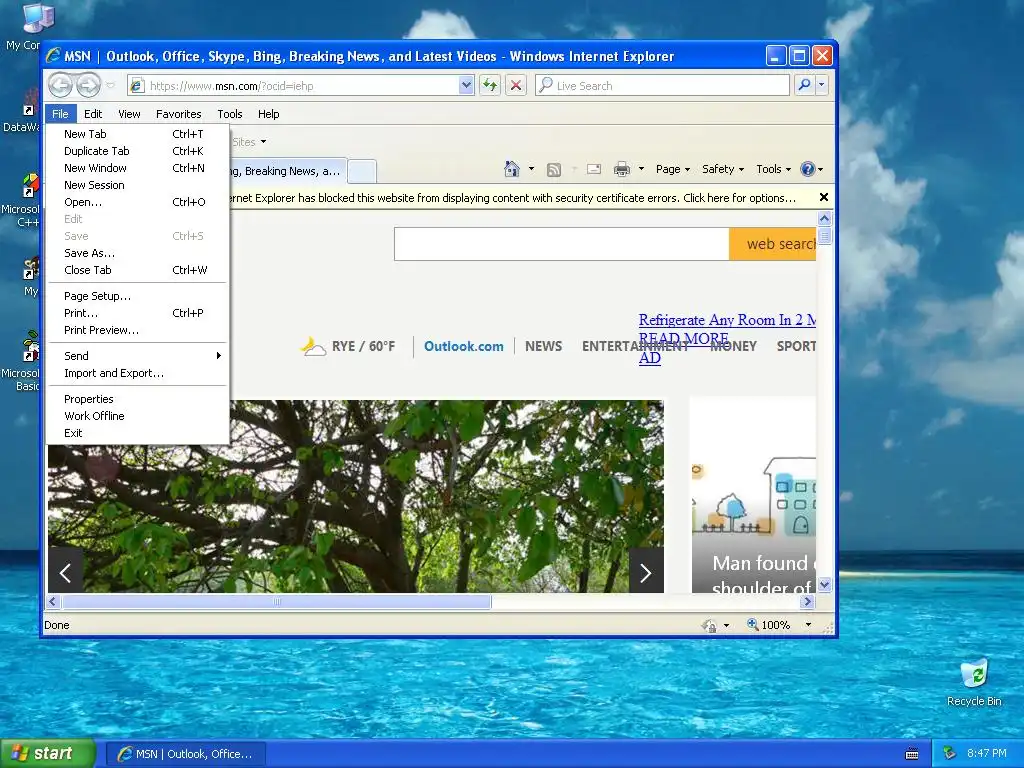This screenshot has height=768, width=1024.
Task: Open Properties from File menu
Action: point(138,399)
